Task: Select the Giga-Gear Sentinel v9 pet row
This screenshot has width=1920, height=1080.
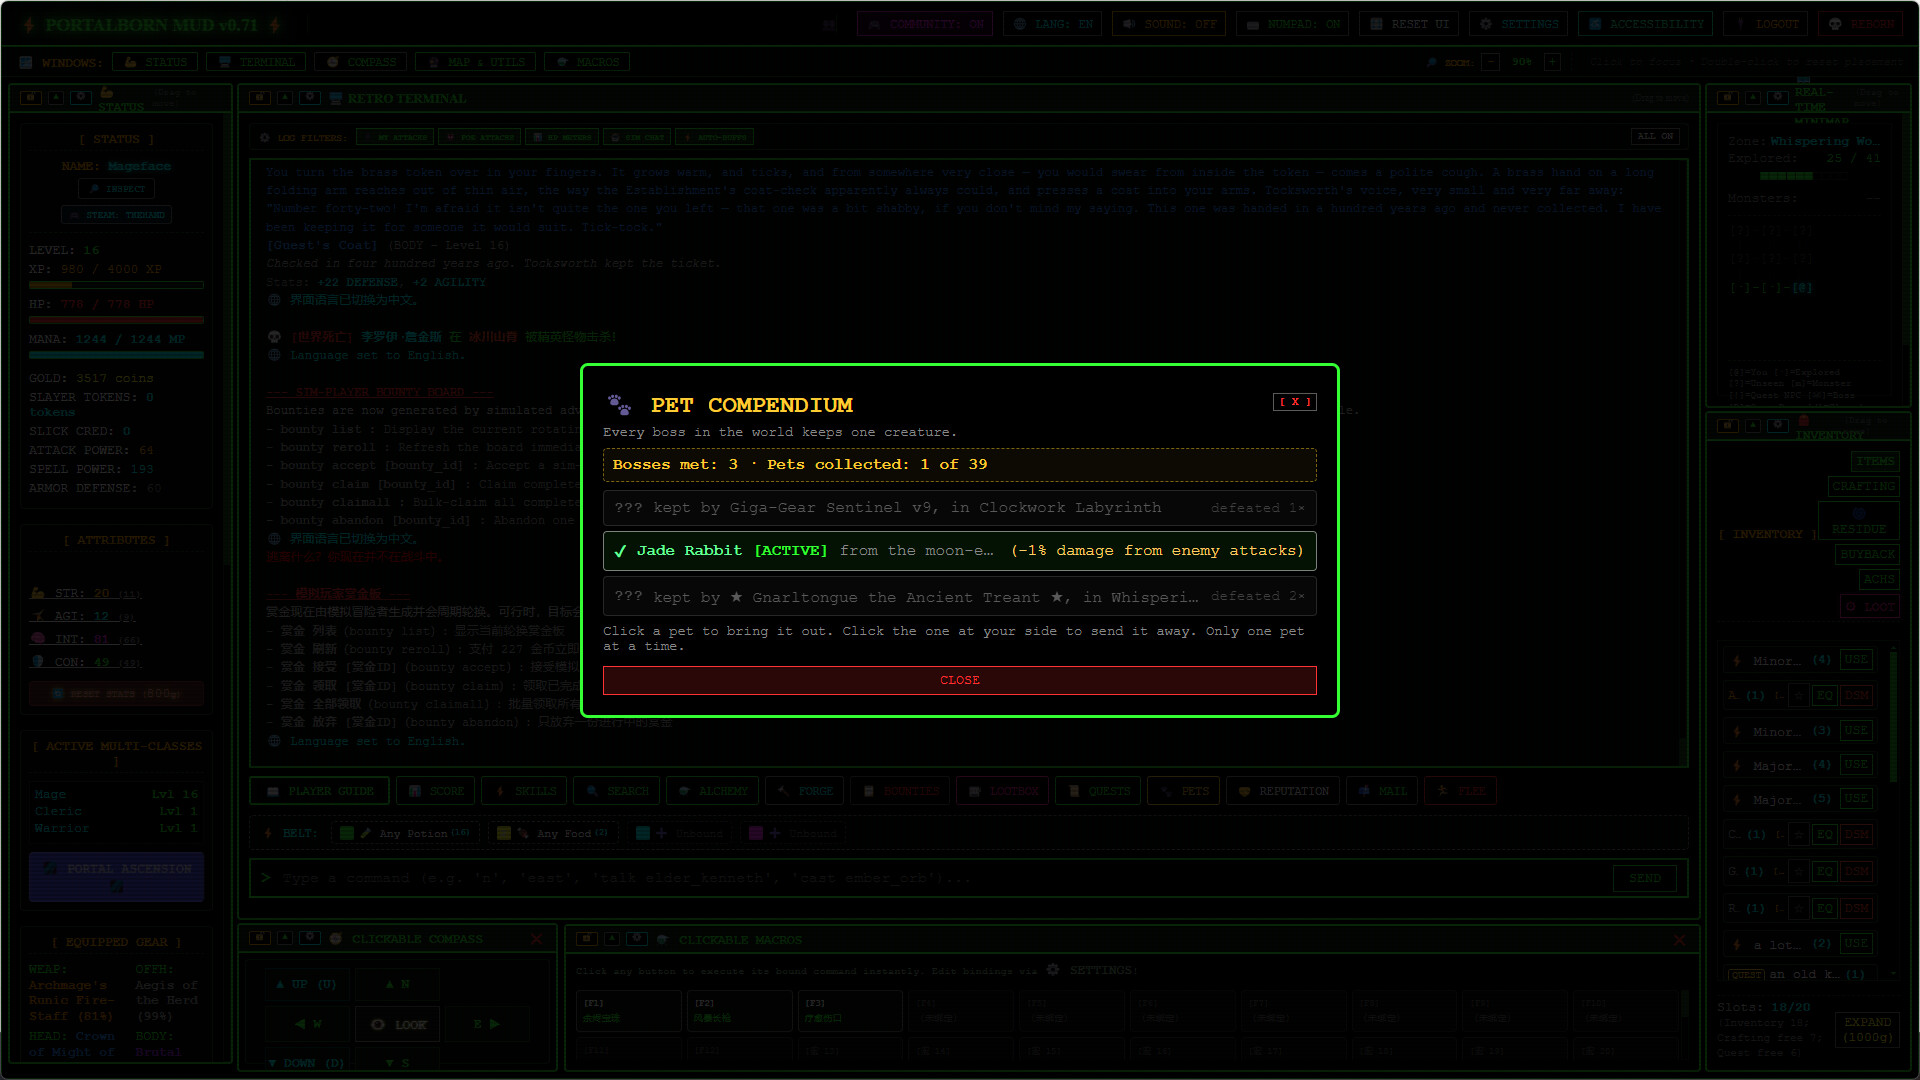Action: pos(959,508)
